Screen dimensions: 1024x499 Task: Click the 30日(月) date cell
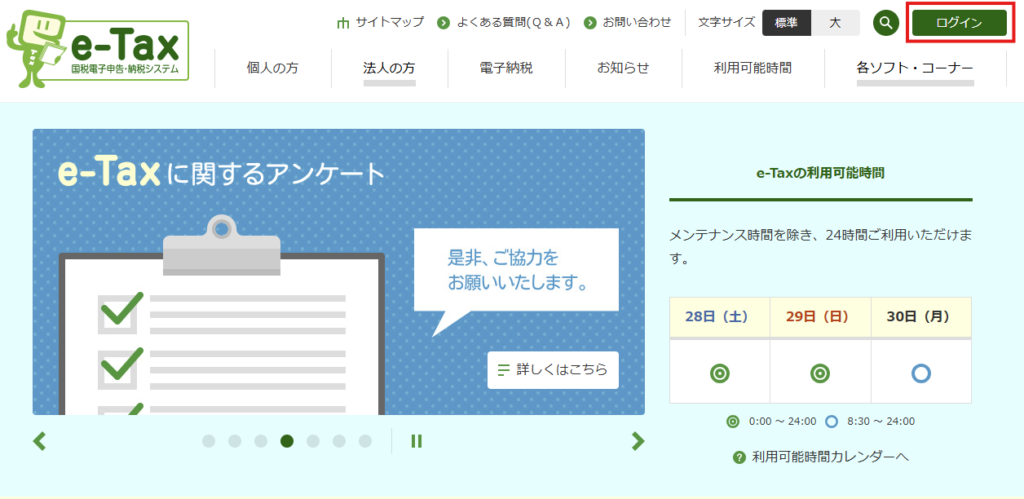(x=921, y=317)
